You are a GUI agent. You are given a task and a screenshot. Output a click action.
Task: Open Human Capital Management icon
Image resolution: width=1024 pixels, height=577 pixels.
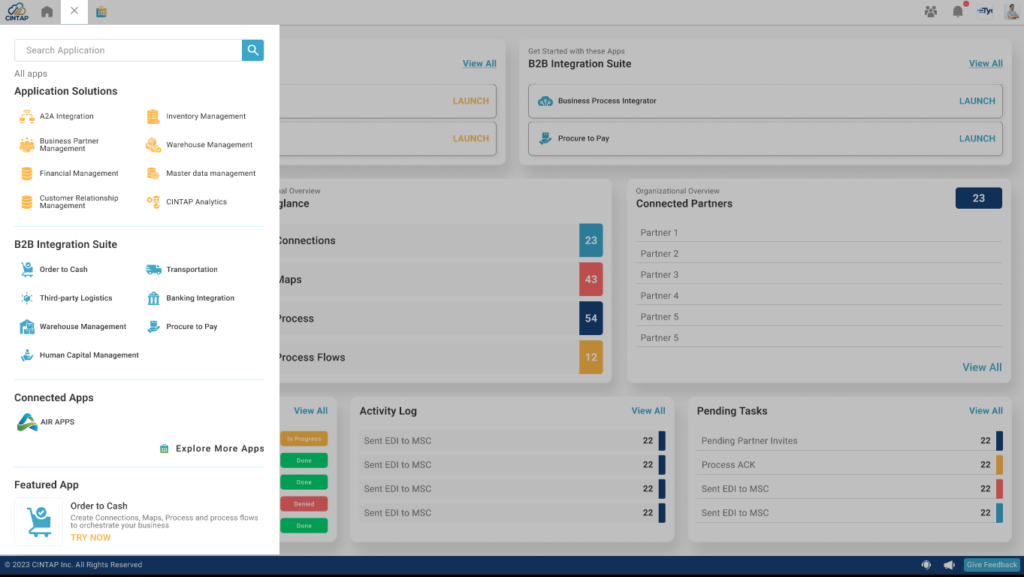[x=27, y=355]
